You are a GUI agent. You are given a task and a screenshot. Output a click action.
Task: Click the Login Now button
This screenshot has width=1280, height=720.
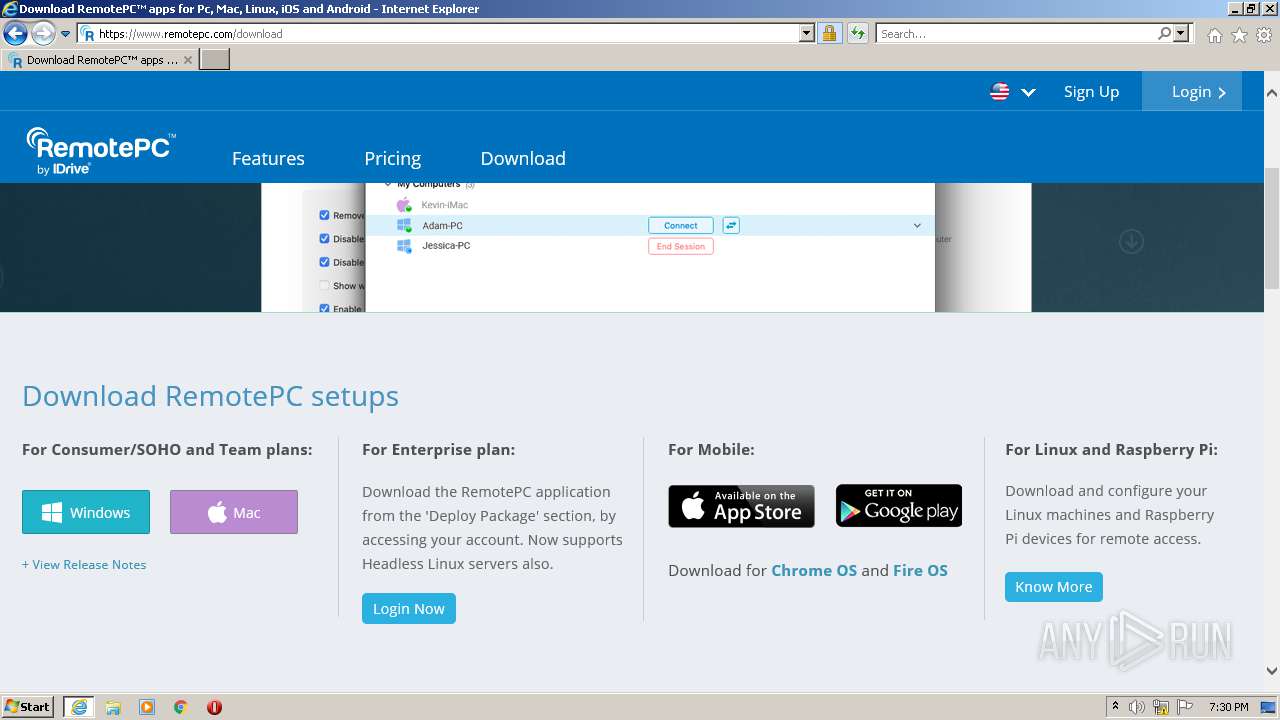point(409,608)
